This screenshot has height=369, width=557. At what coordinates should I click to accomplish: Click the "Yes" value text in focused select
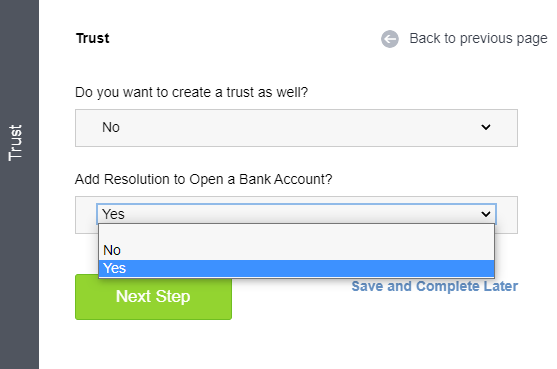point(113,214)
